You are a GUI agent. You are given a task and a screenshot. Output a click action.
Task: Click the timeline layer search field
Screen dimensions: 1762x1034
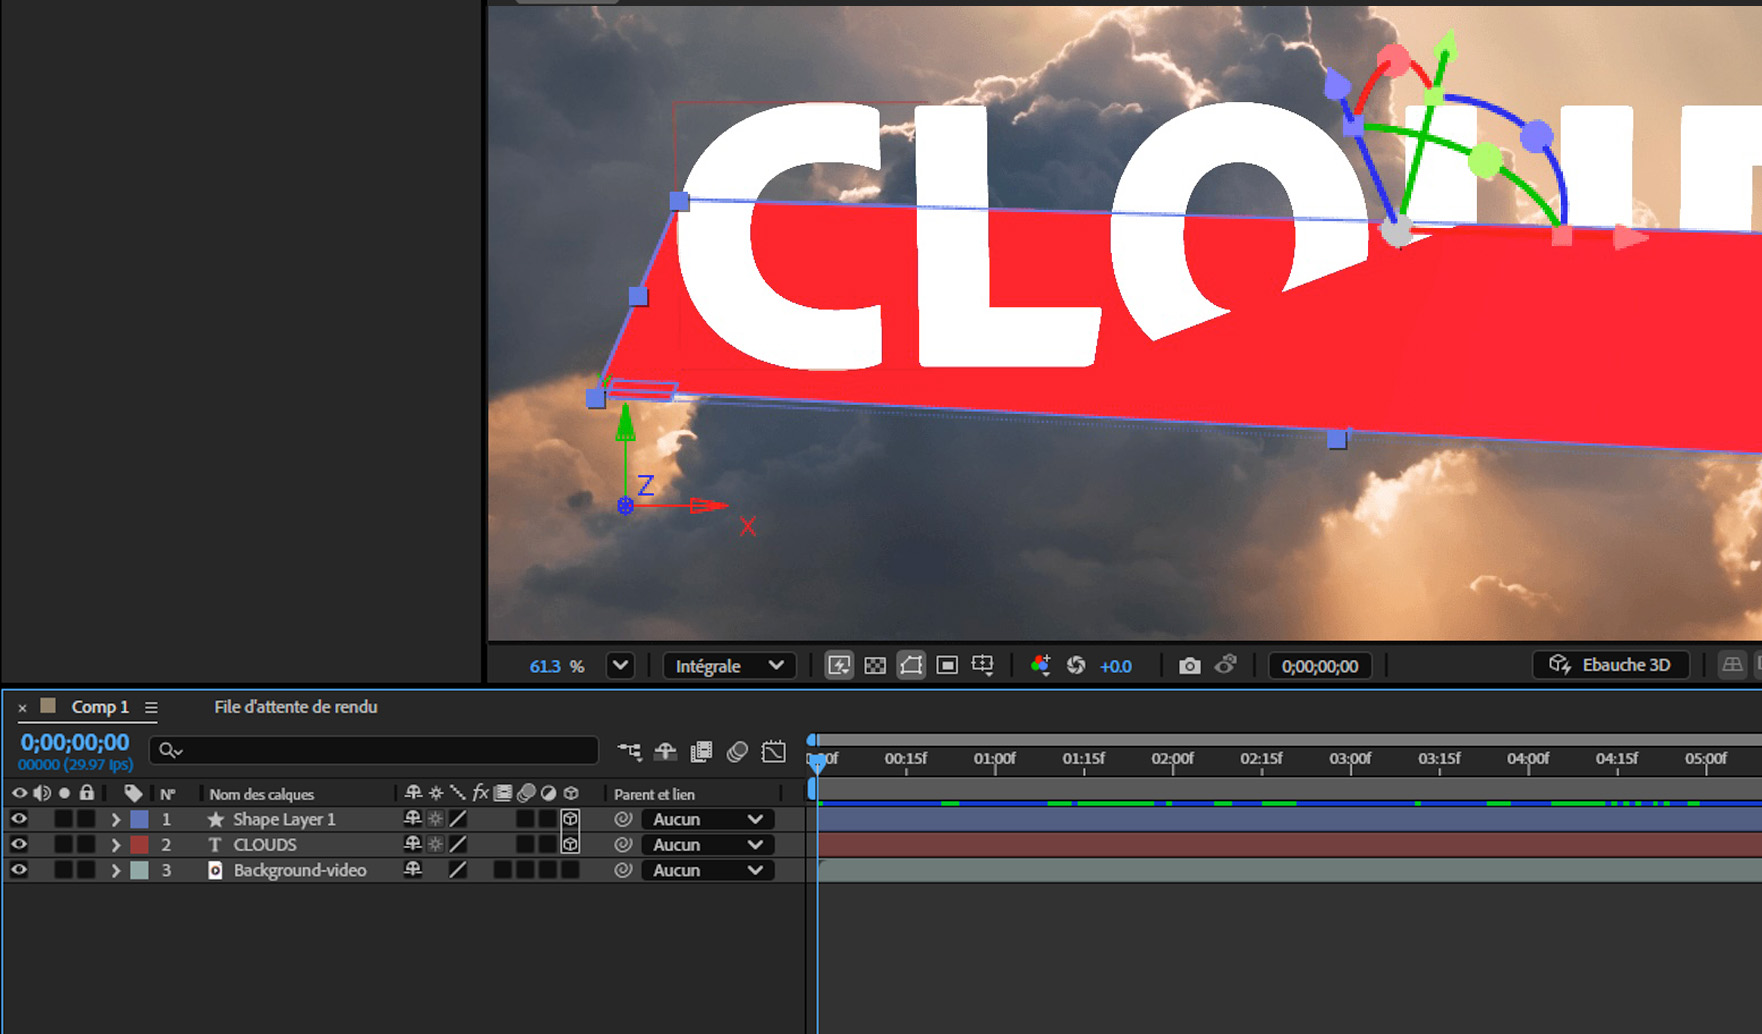click(x=380, y=750)
